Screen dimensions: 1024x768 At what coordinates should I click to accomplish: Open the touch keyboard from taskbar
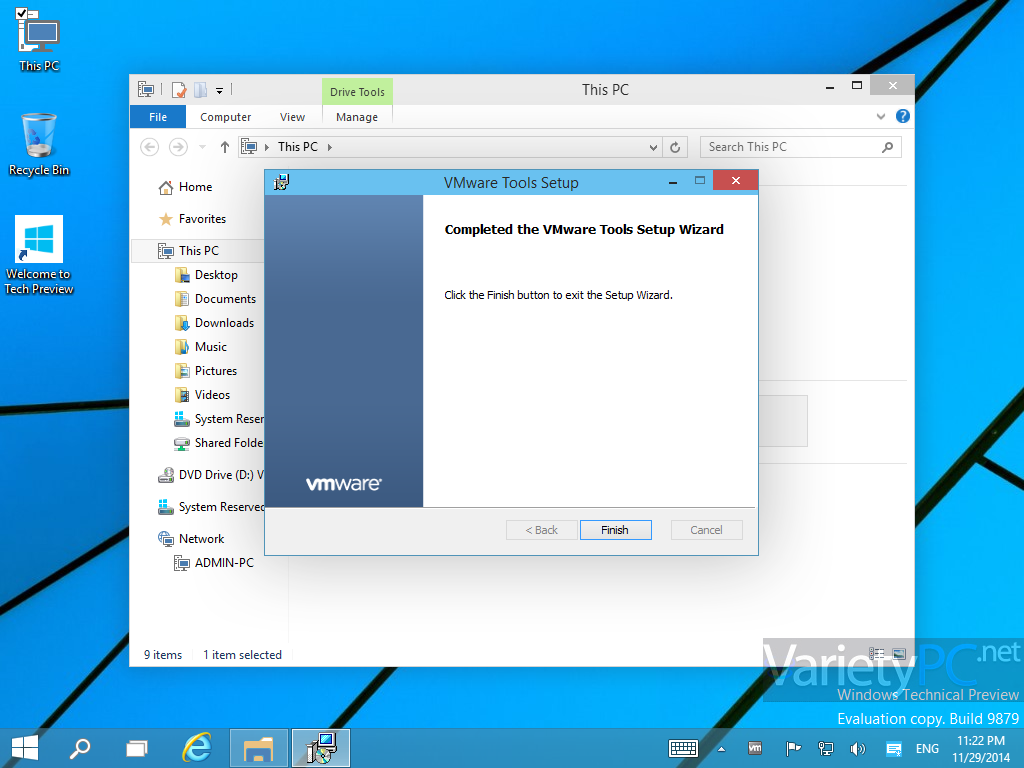point(683,748)
